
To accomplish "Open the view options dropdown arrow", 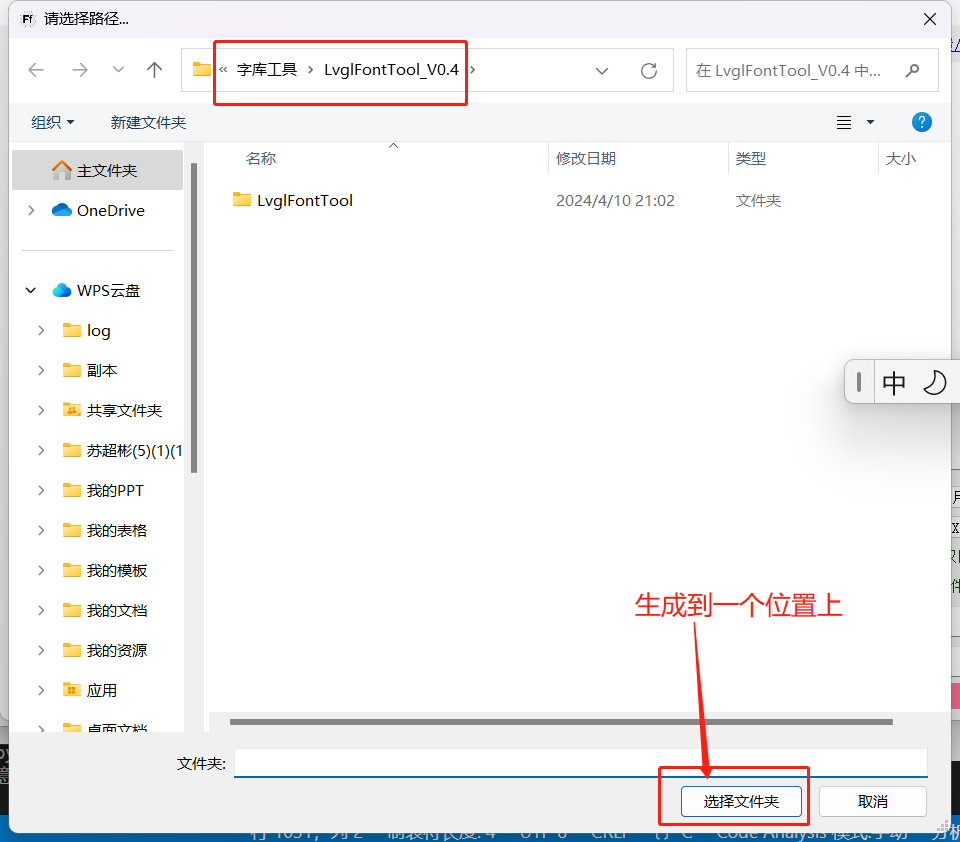I will [870, 122].
